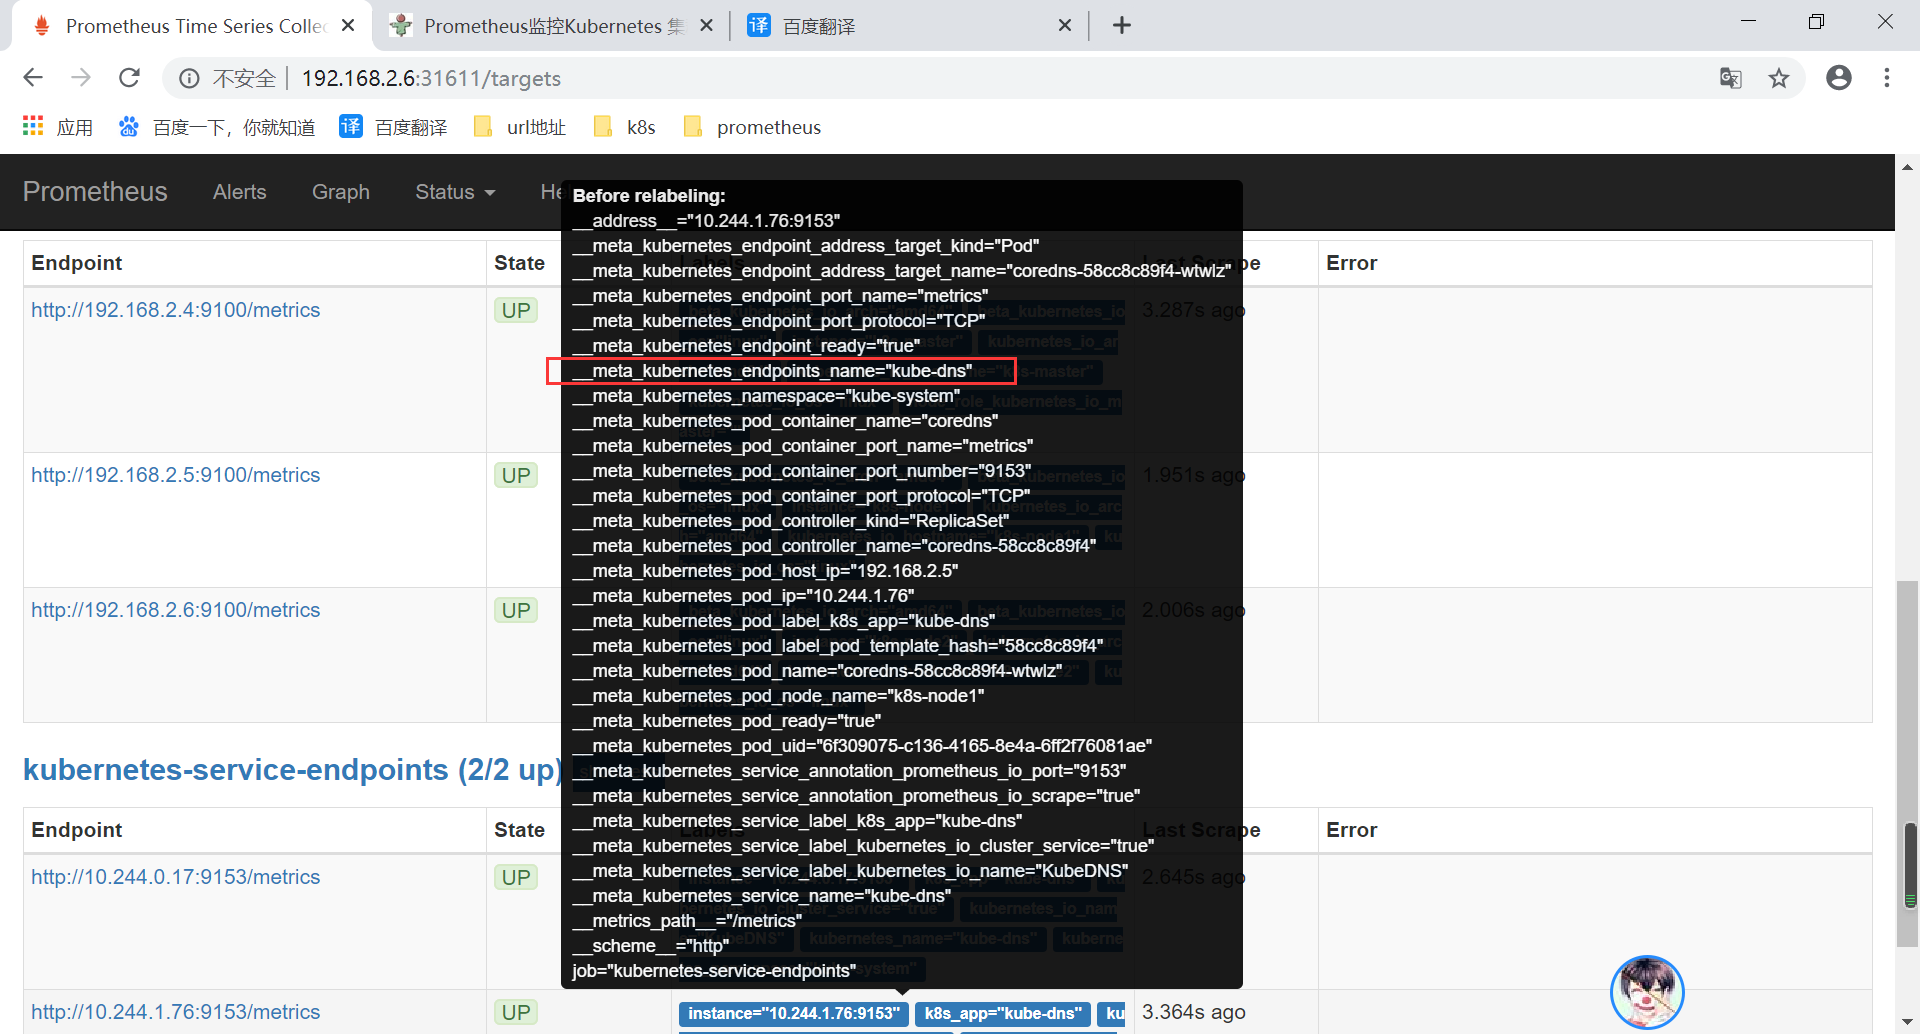The width and height of the screenshot is (1920, 1034).
Task: Open the prometheus bookmark folder
Action: click(x=752, y=127)
